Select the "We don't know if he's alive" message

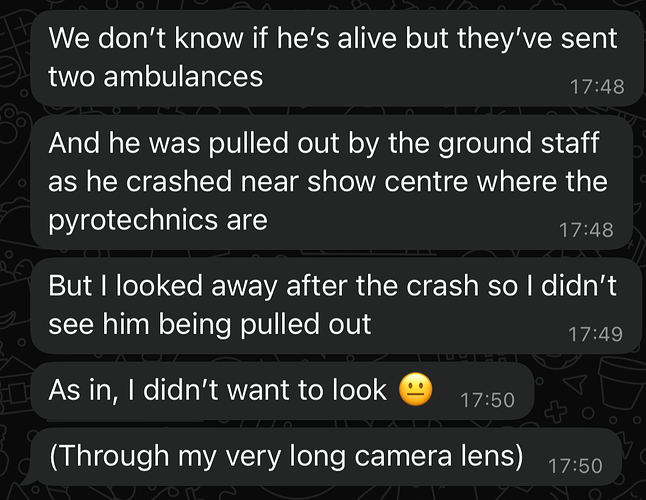coord(300,57)
